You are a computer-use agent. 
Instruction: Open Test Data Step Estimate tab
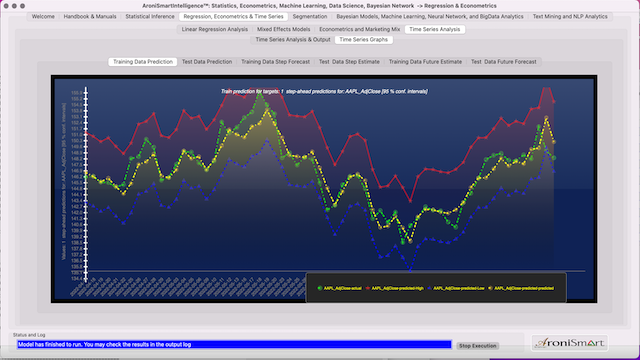click(349, 62)
